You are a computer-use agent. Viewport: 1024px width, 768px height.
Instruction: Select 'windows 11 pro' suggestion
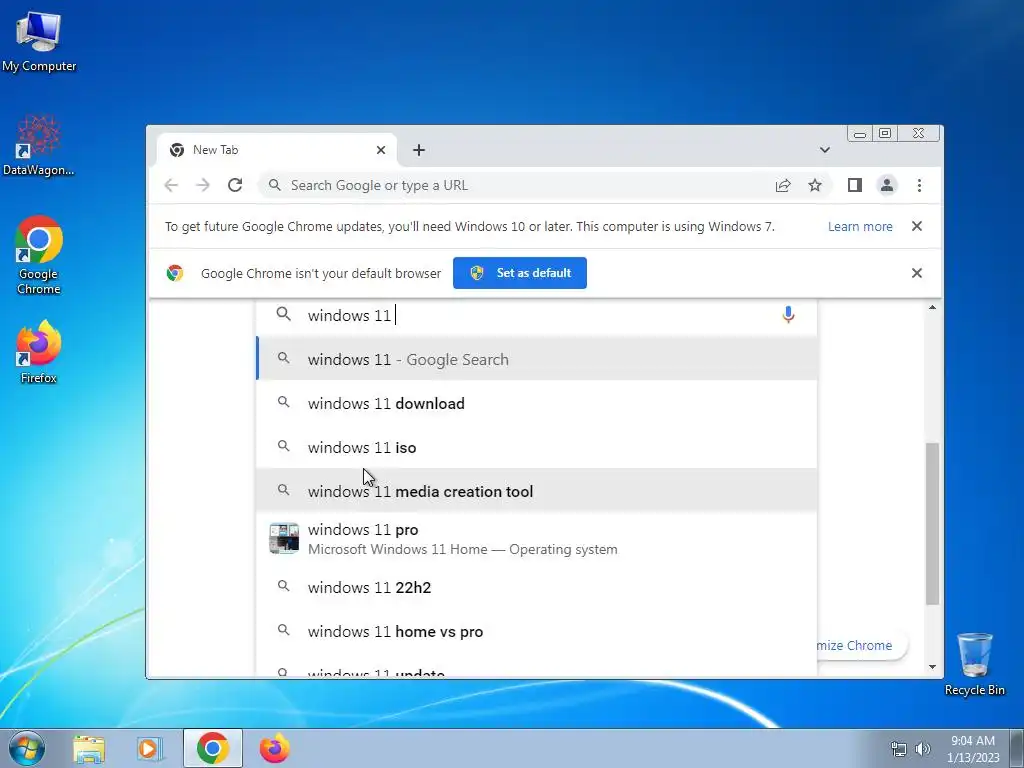point(536,539)
